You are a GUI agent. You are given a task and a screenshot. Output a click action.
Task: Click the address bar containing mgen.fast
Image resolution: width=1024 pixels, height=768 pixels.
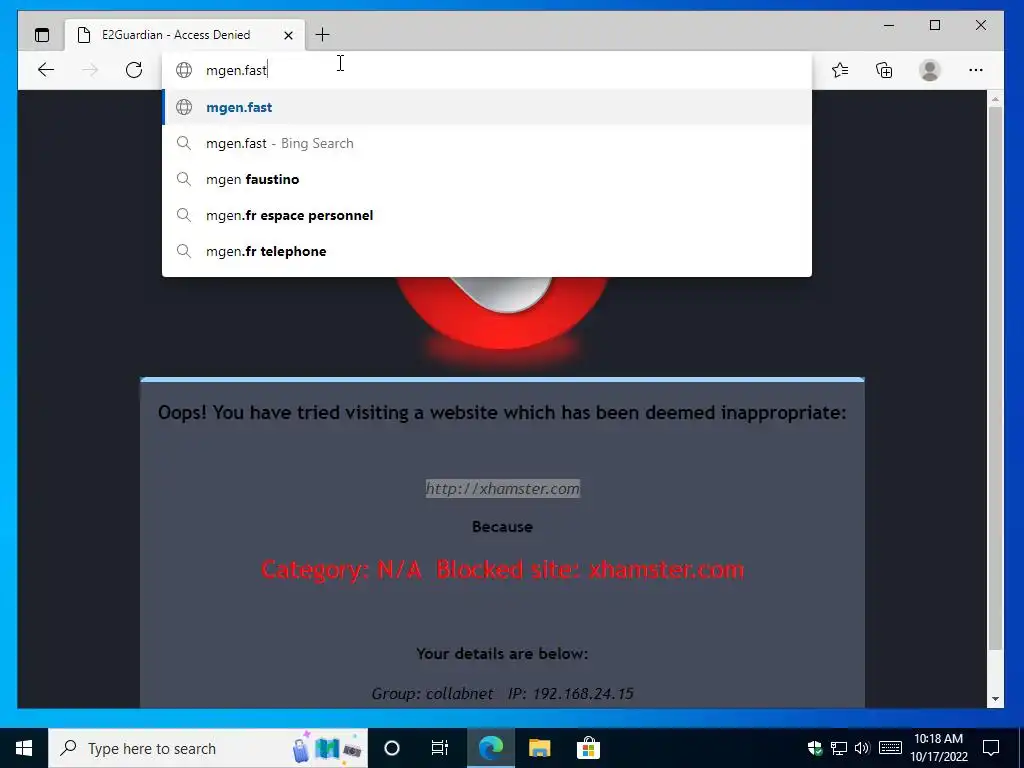click(x=487, y=70)
